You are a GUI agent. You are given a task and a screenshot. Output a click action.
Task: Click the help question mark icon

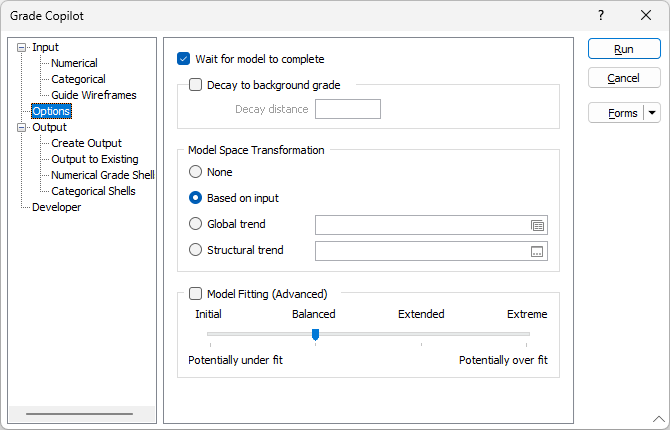click(x=601, y=15)
